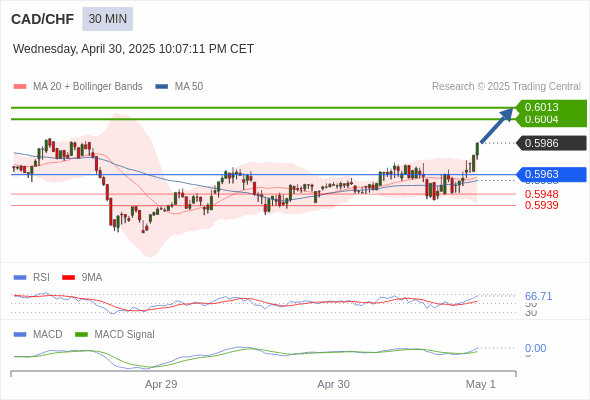
Task: Click the RSI value 66.71
Action: (x=538, y=297)
